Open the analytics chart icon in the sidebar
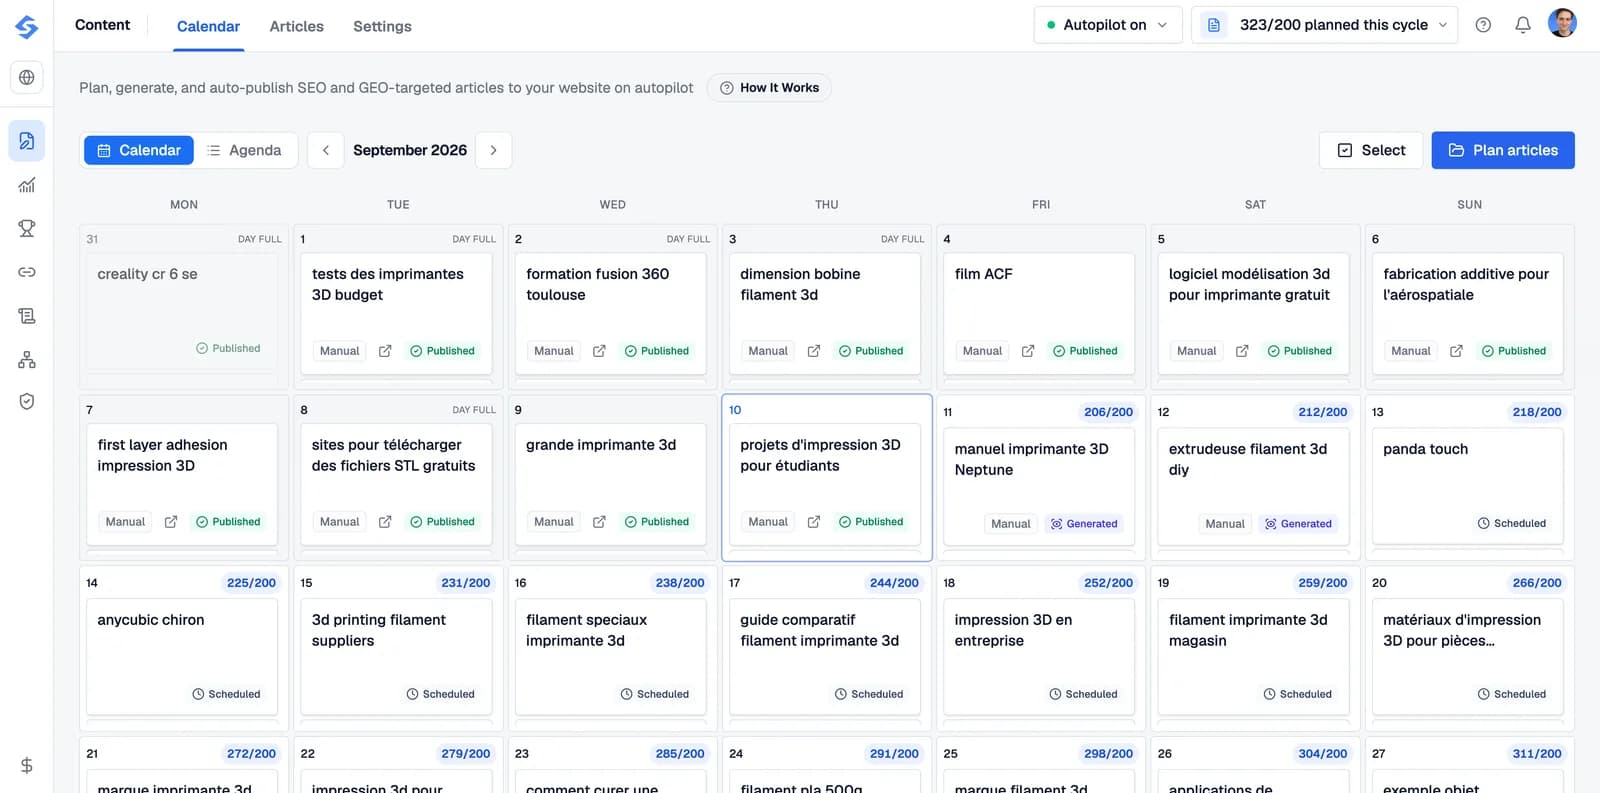The image size is (1600, 793). [x=27, y=185]
